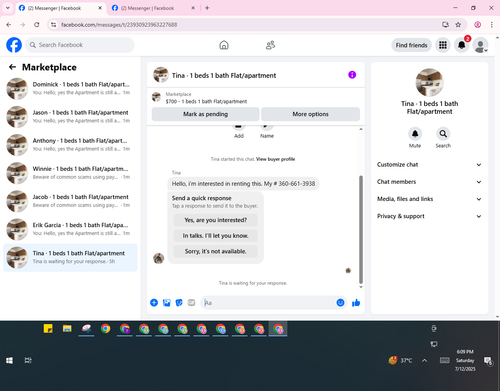Open Winnie conversation in Marketplace list
The height and width of the screenshot is (391, 500).
point(70,173)
